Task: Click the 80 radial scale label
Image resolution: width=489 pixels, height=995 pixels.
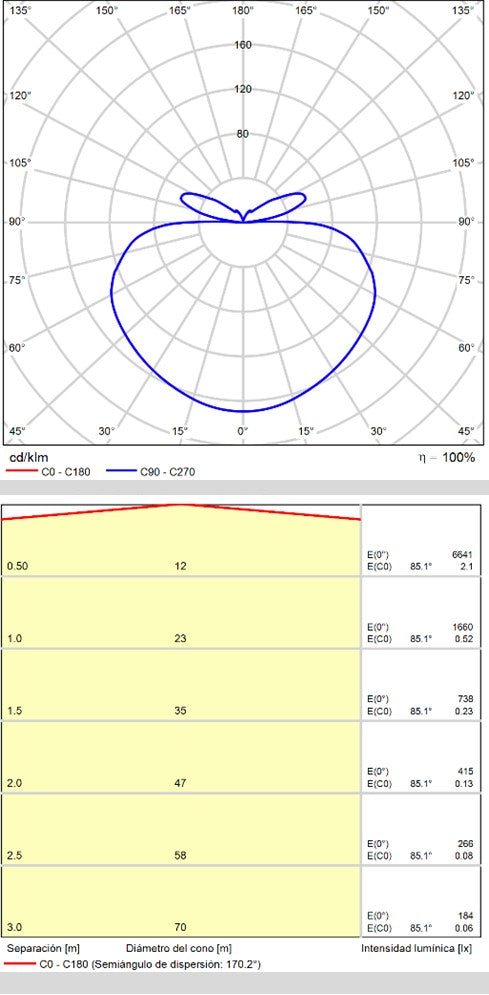Action: click(x=244, y=134)
